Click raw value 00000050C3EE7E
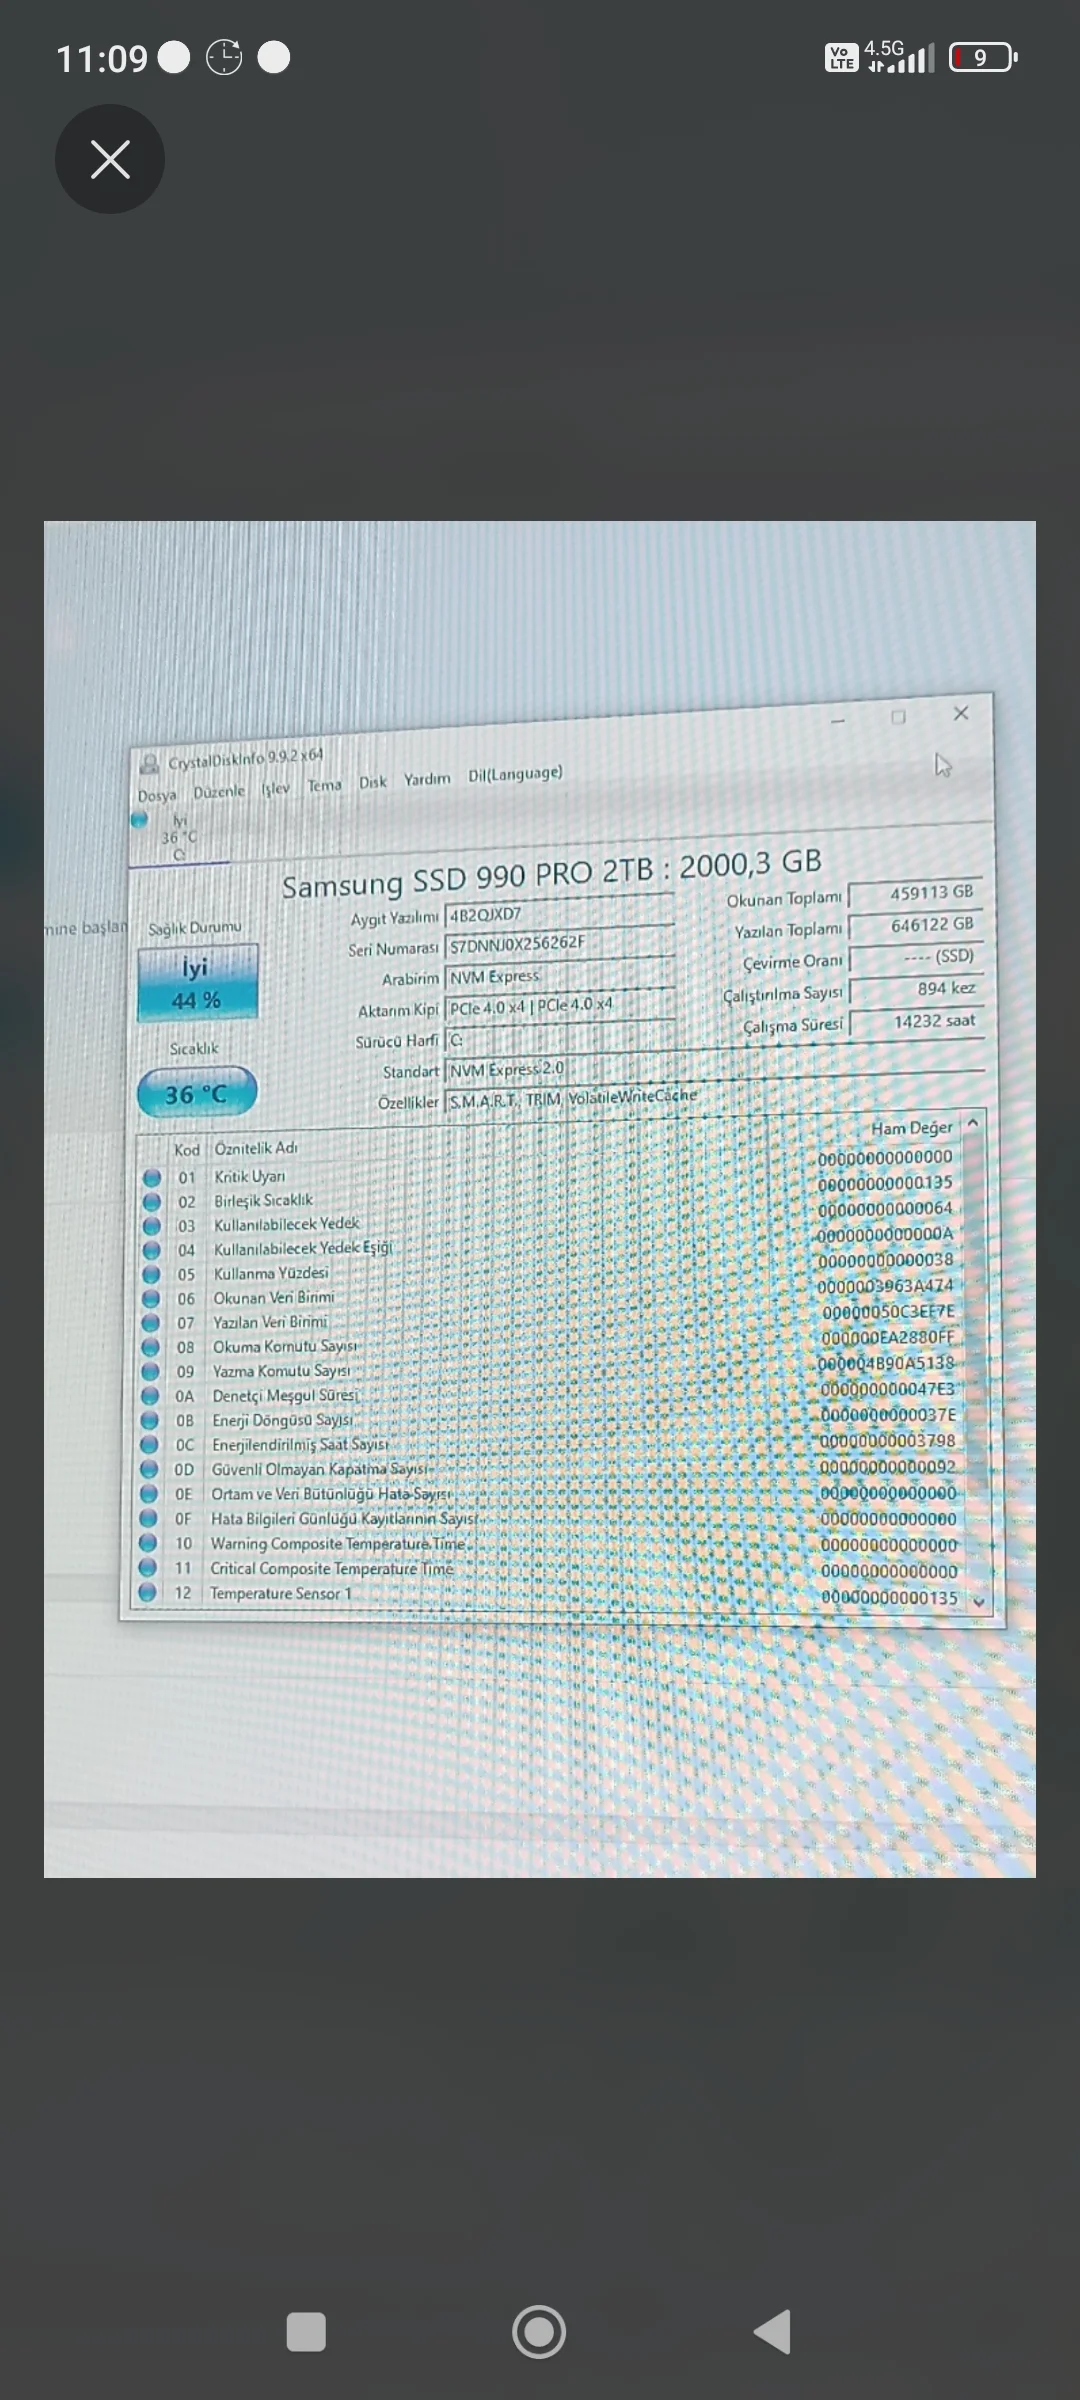Image resolution: width=1080 pixels, height=2400 pixels. (x=888, y=1311)
